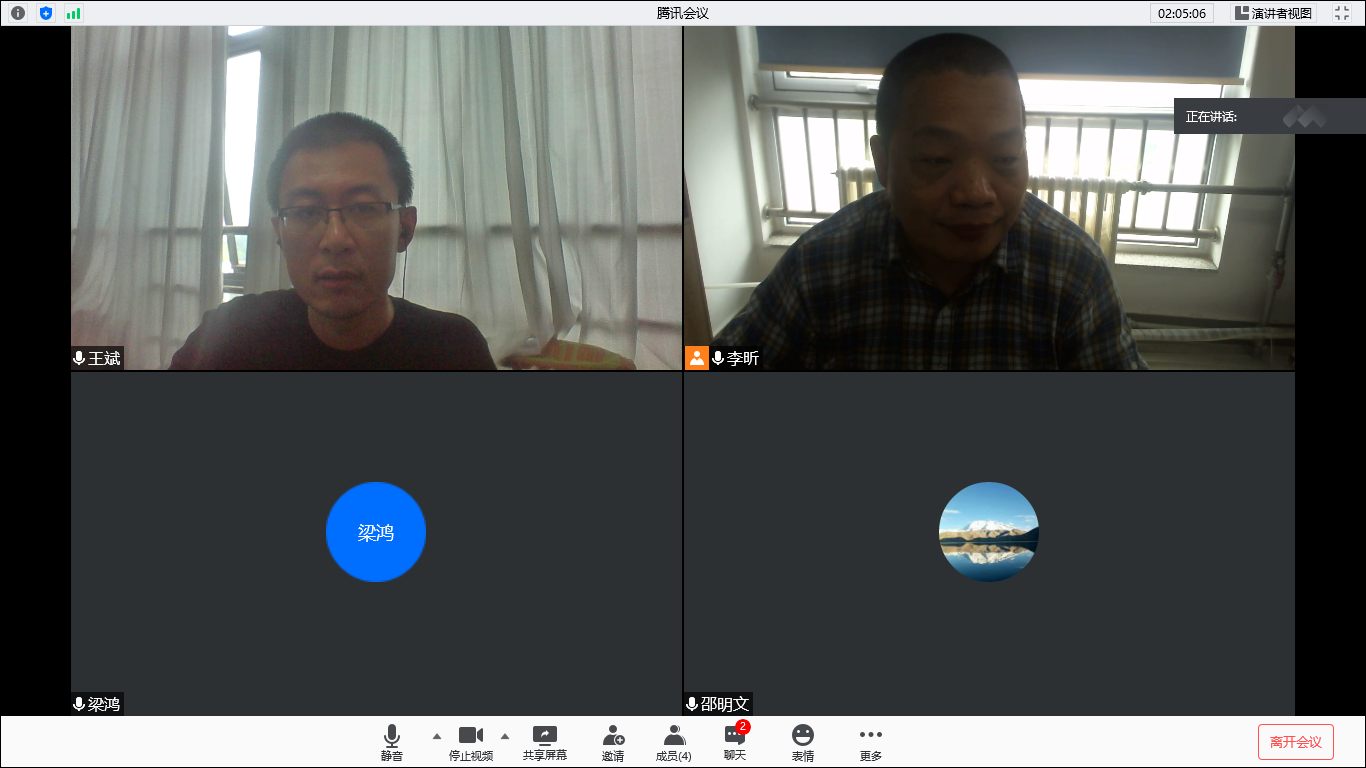Click 邵明文 name label
This screenshot has width=1366, height=768.
click(x=725, y=704)
